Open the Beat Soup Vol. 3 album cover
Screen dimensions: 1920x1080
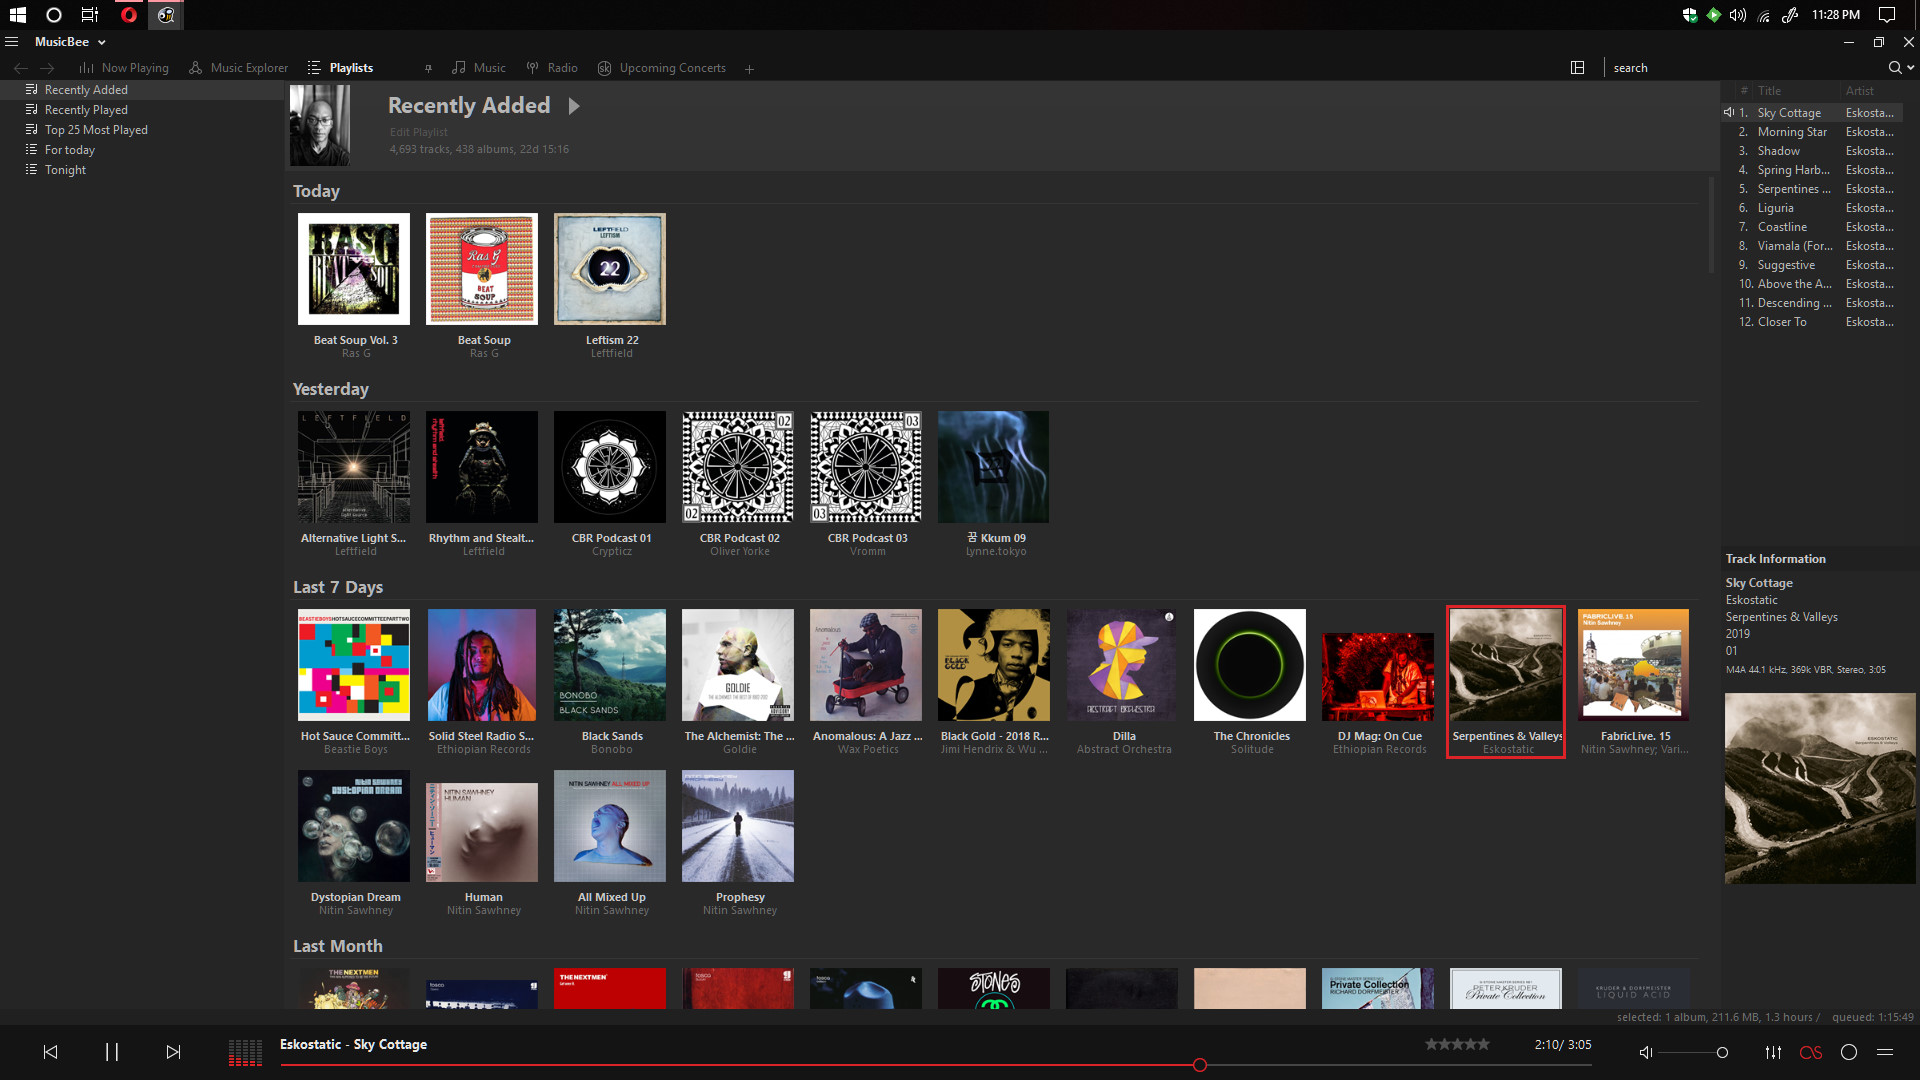(x=354, y=269)
